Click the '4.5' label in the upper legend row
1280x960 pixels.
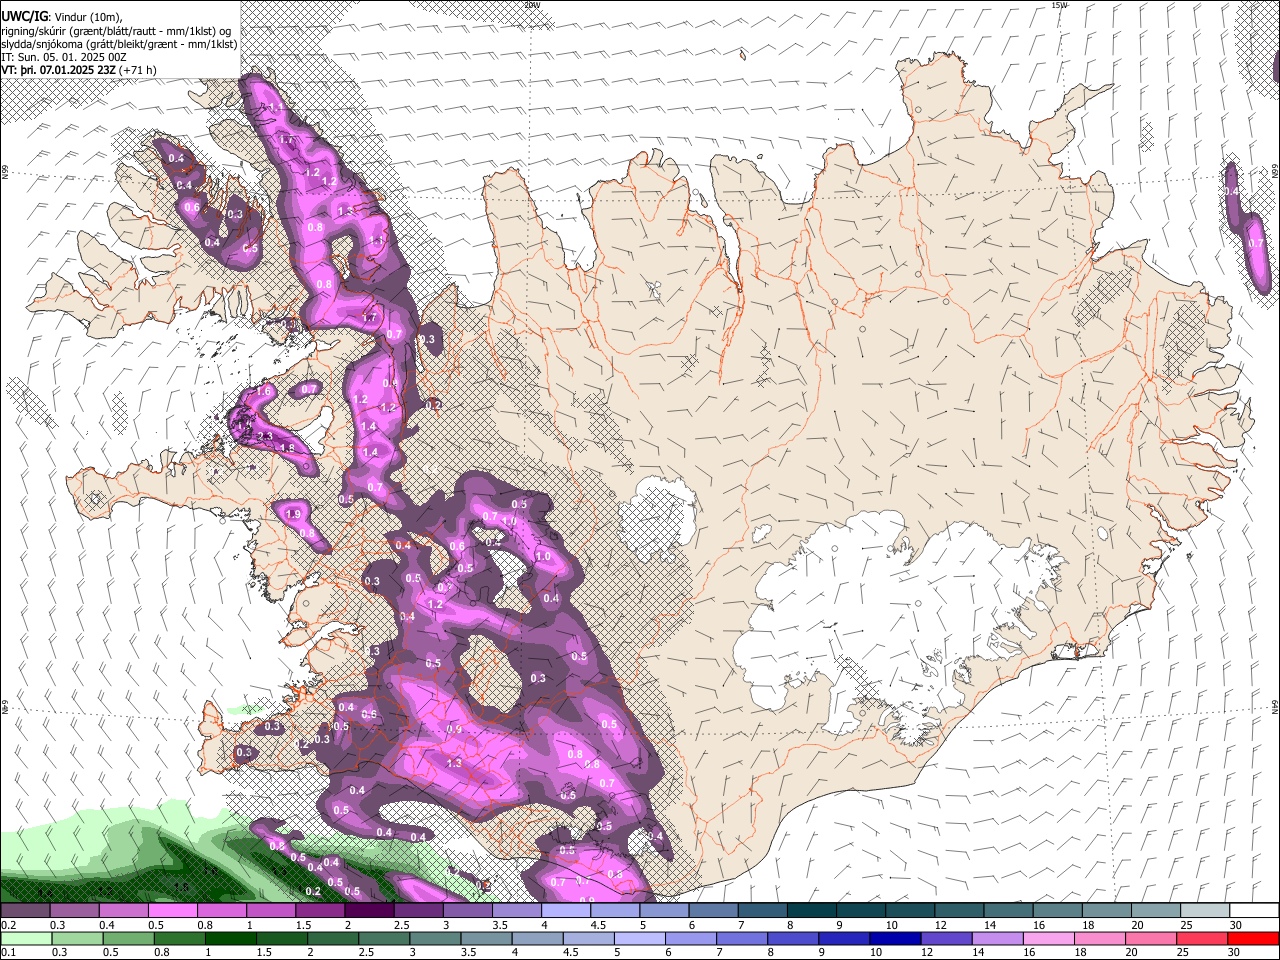[597, 925]
